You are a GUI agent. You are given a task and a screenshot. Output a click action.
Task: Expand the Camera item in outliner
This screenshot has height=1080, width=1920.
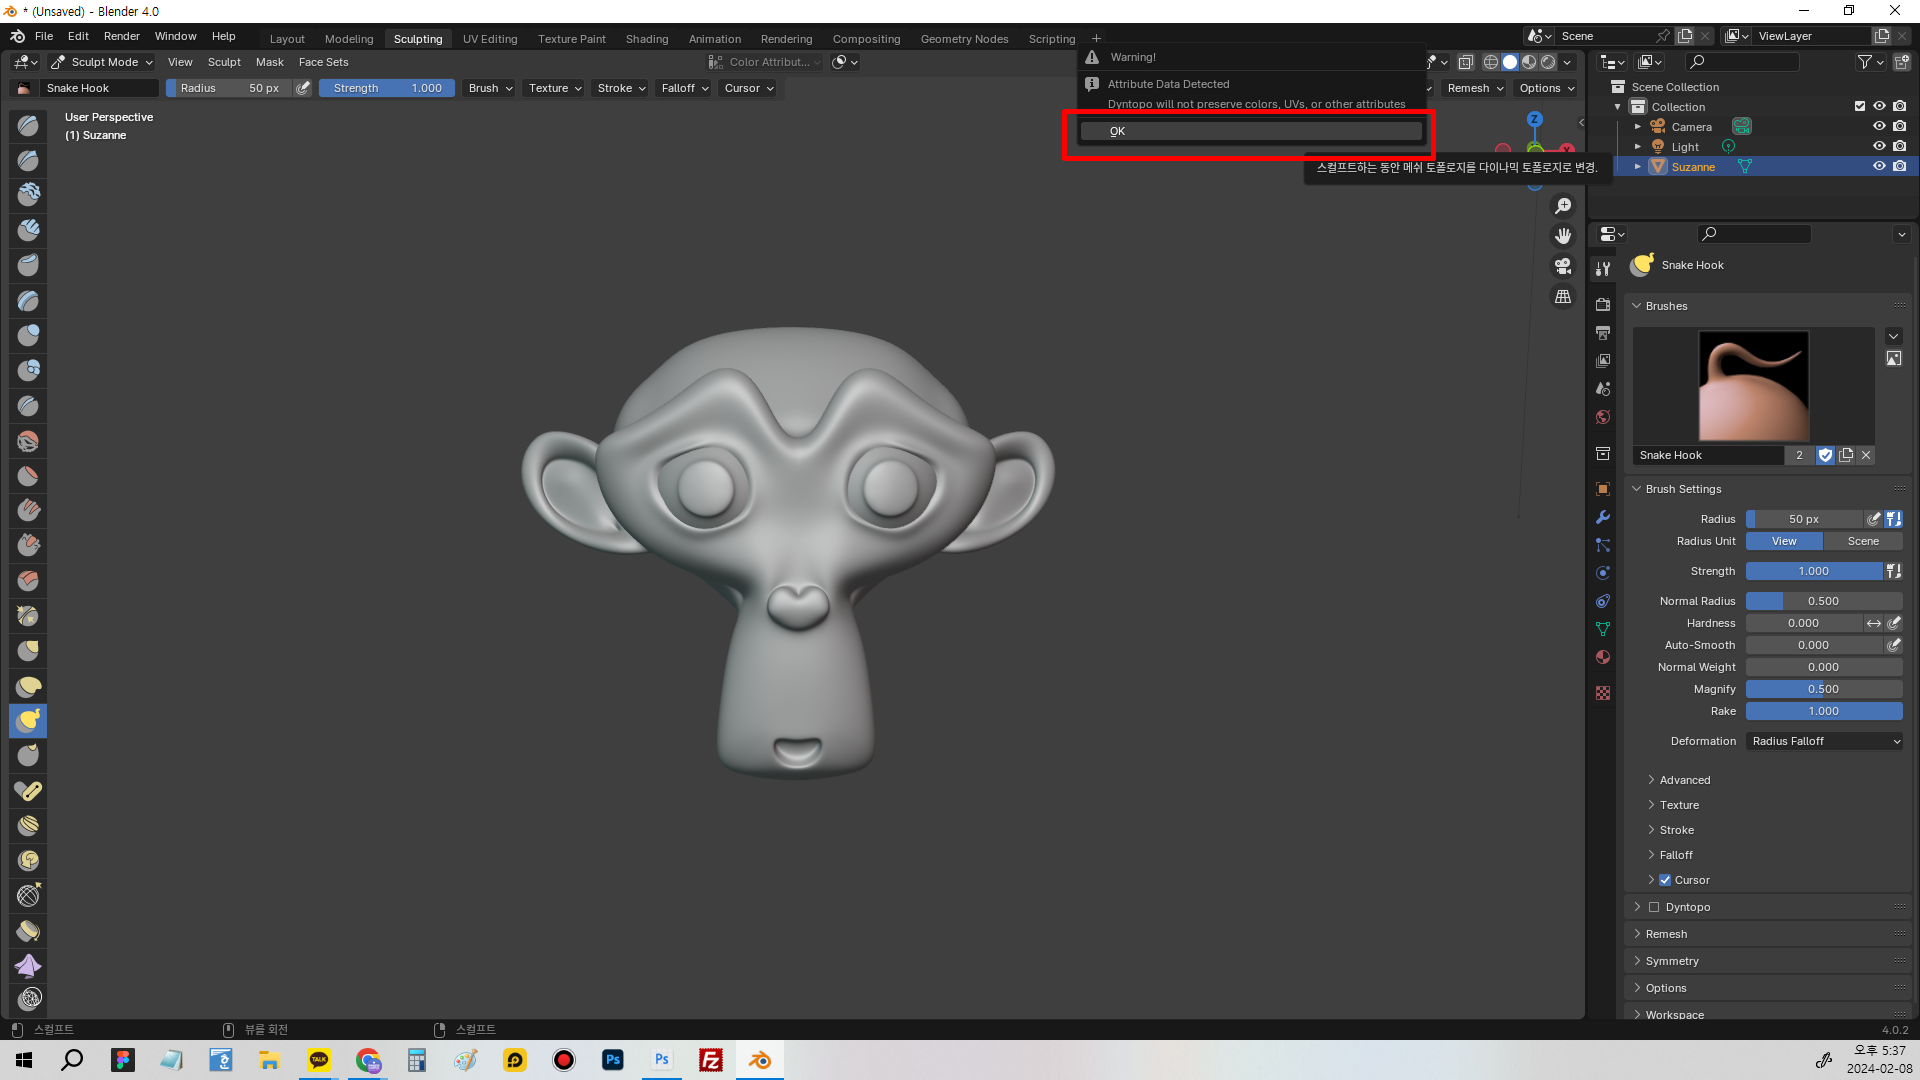[x=1637, y=127]
